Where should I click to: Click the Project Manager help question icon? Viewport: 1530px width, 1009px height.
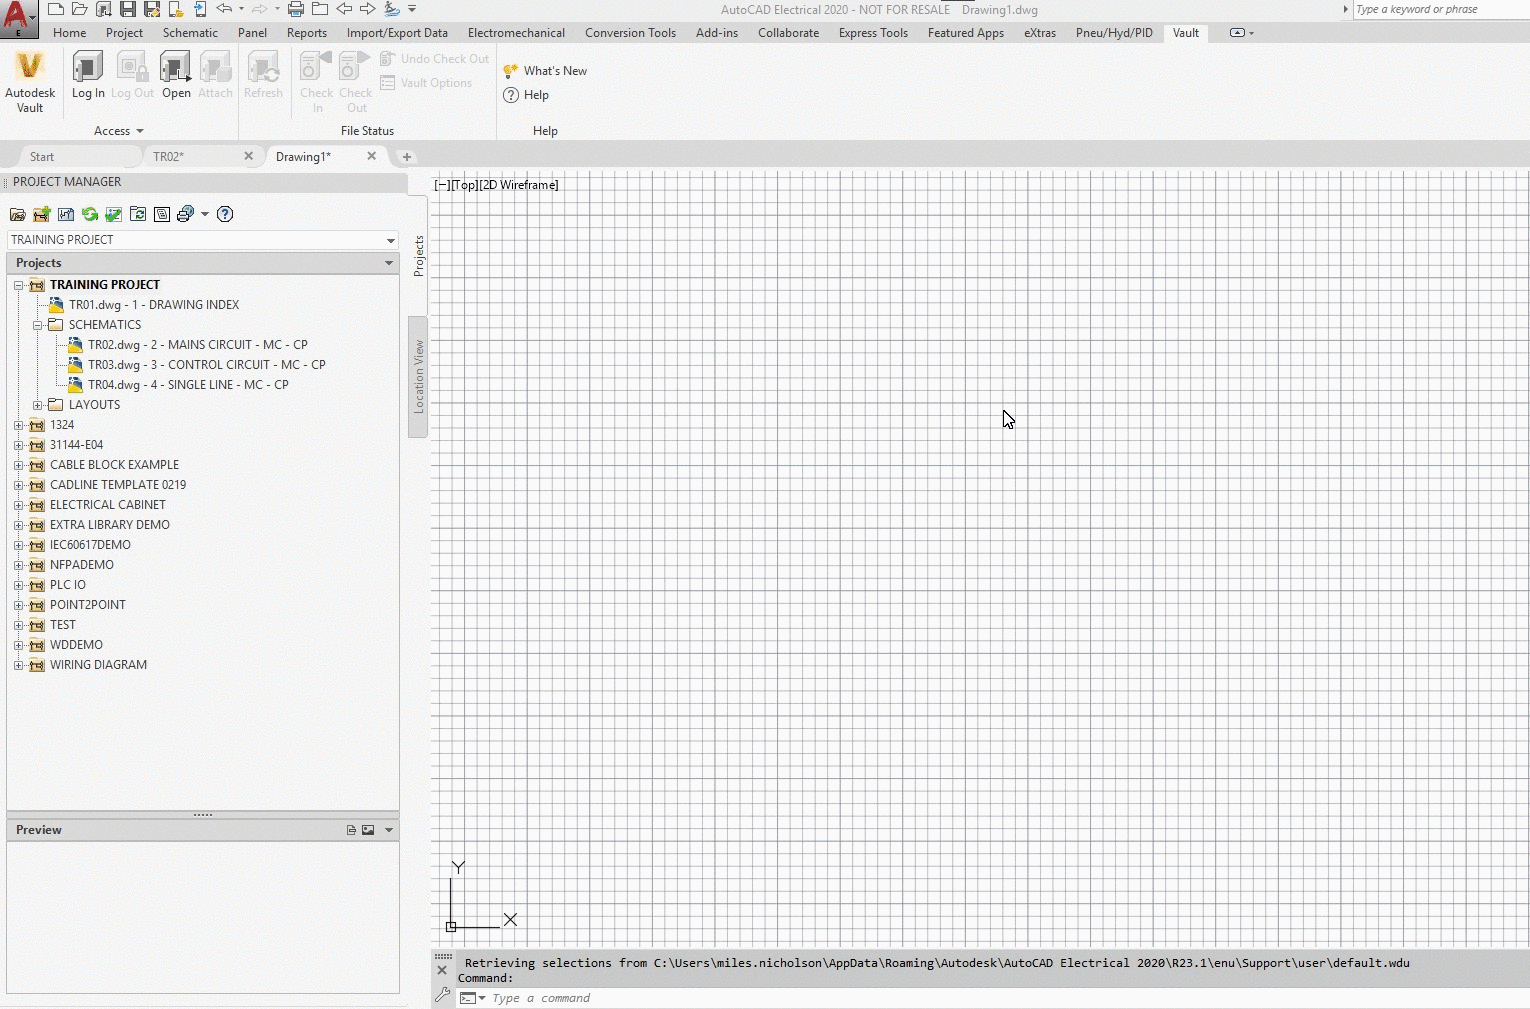point(225,214)
